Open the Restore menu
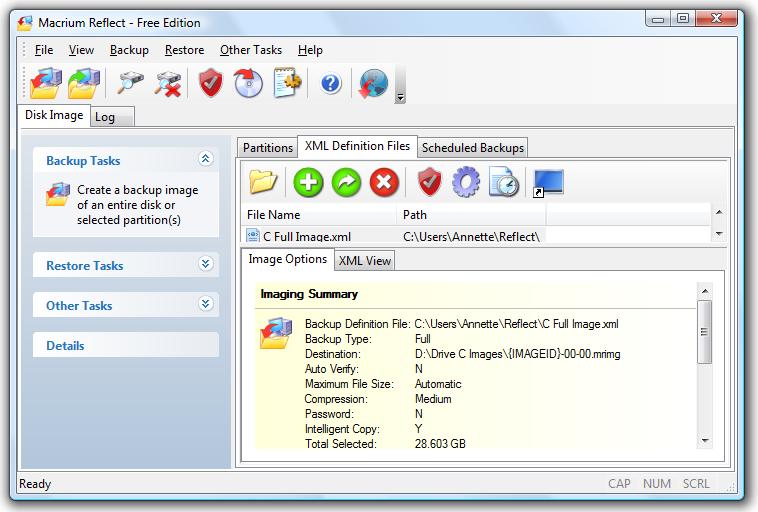 pyautogui.click(x=184, y=50)
